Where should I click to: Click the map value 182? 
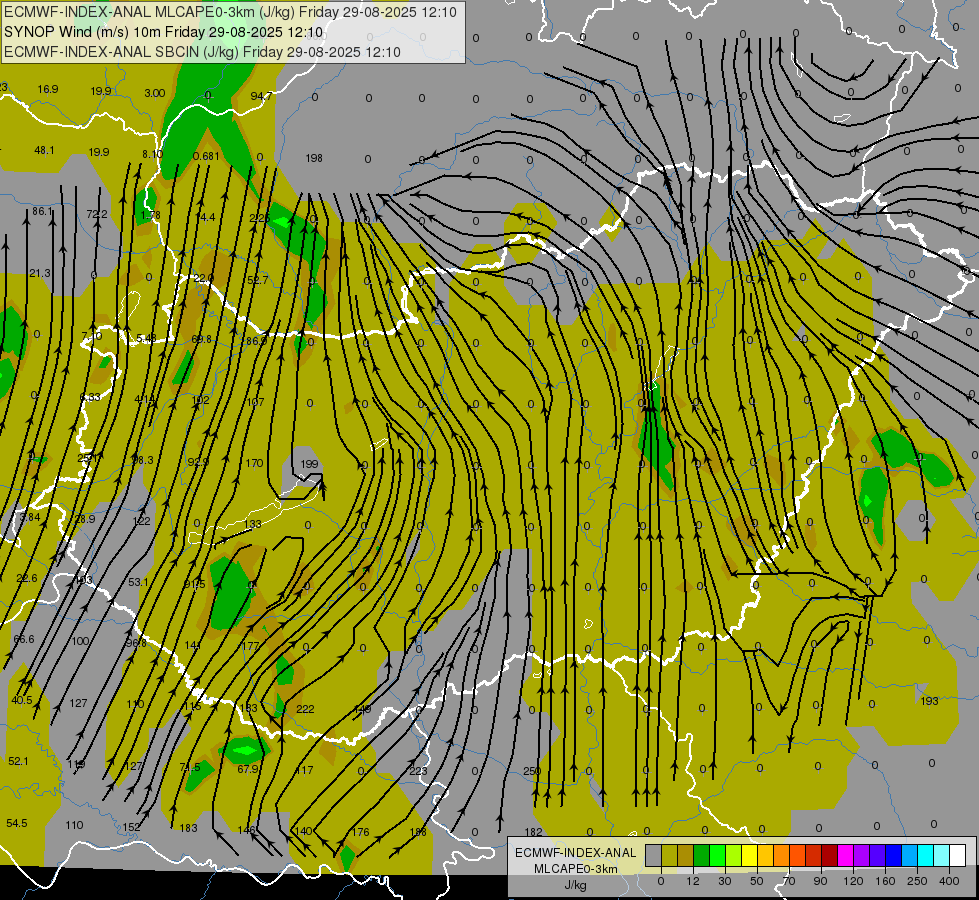click(x=533, y=832)
